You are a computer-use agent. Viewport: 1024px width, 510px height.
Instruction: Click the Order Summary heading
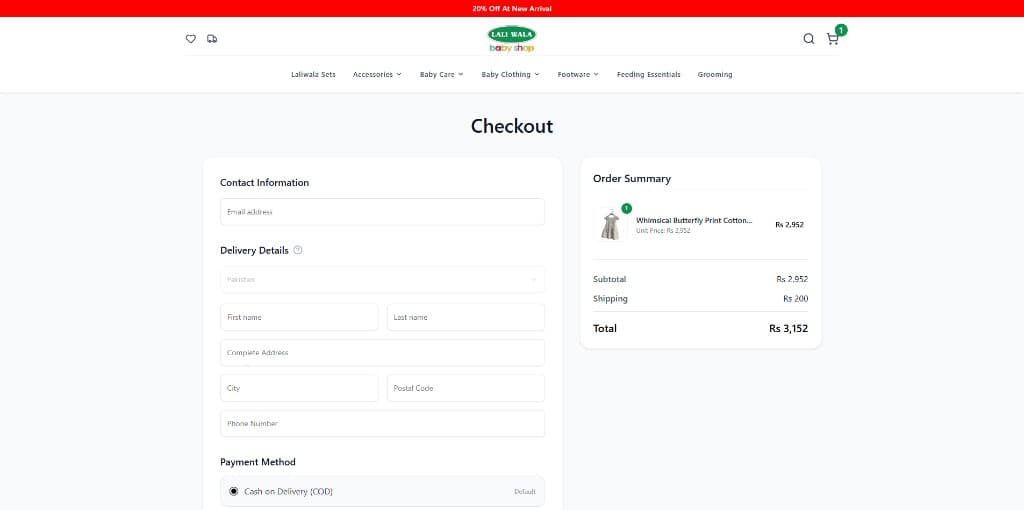point(632,178)
